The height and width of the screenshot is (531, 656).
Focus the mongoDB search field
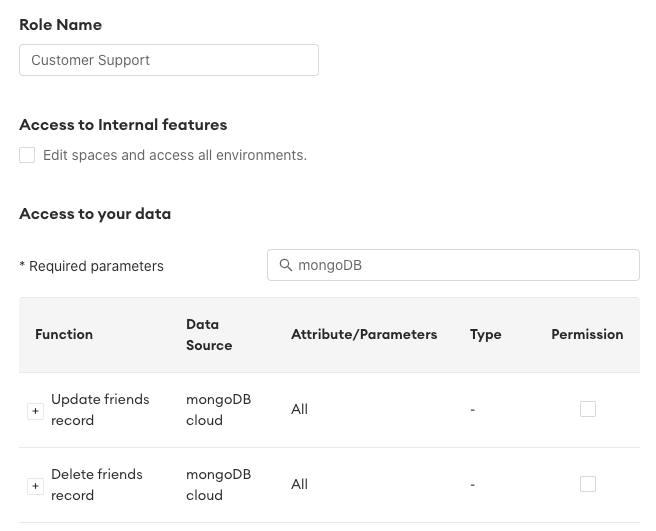point(460,265)
